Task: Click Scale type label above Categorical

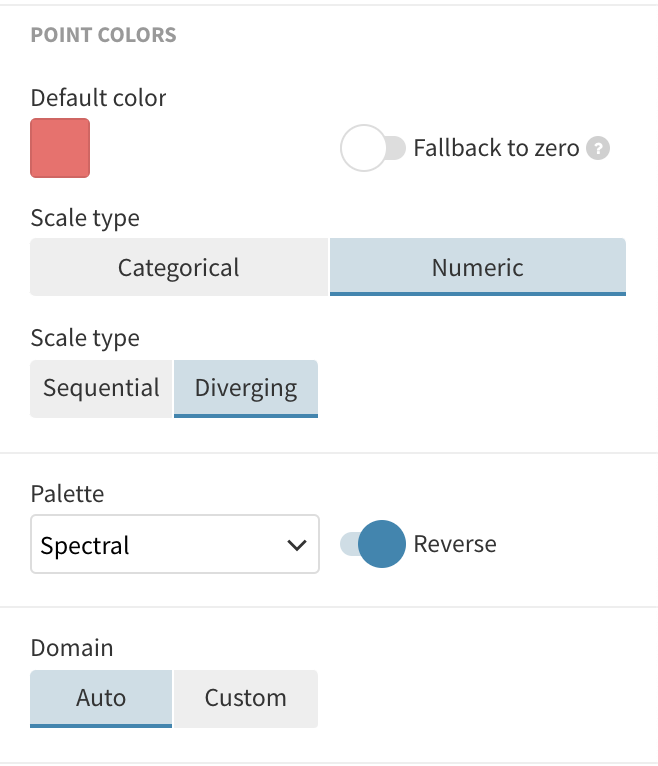Action: pyautogui.click(x=85, y=218)
